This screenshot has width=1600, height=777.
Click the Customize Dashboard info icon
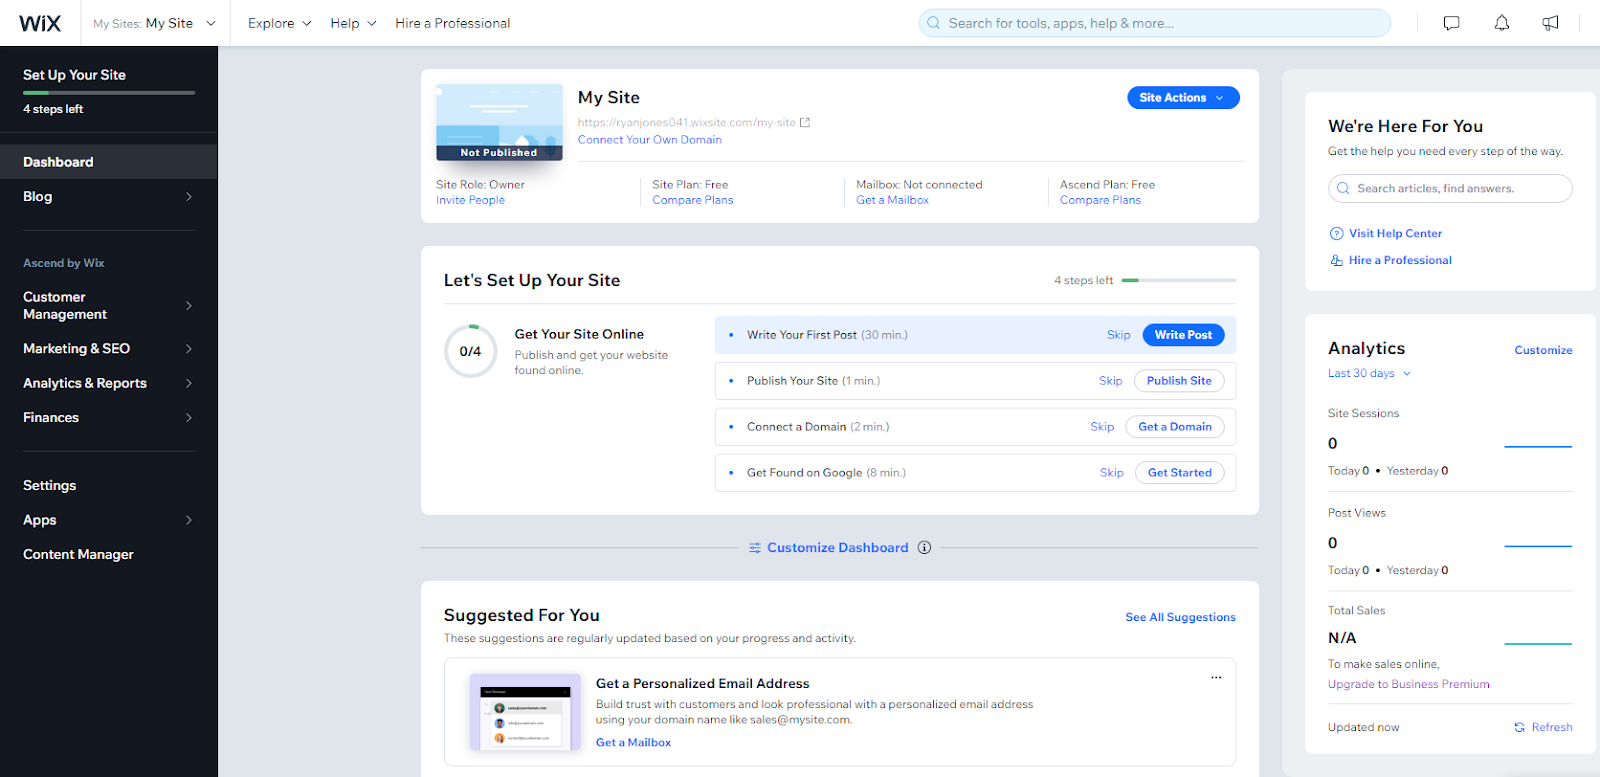click(924, 547)
